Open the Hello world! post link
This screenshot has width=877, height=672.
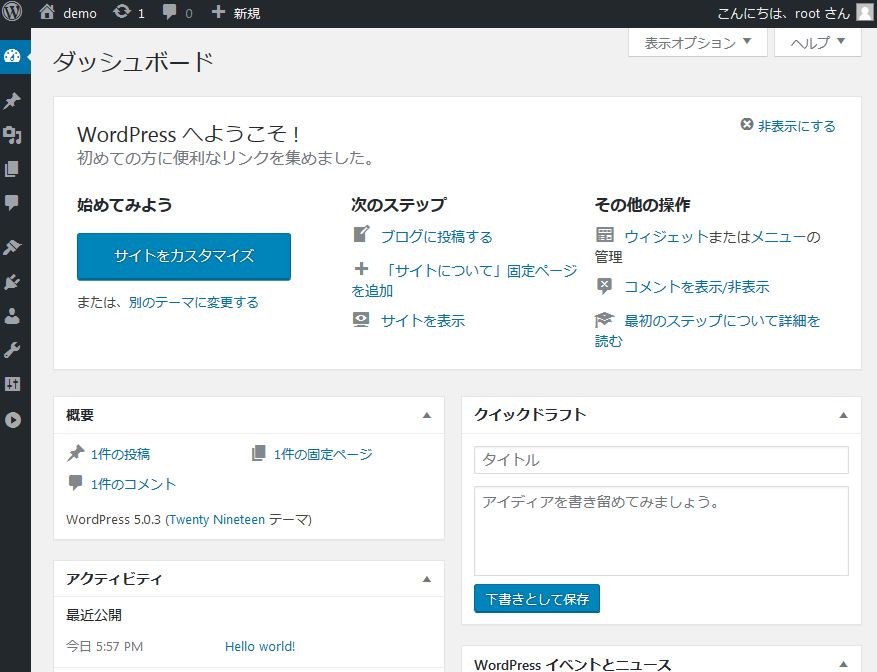click(x=260, y=646)
